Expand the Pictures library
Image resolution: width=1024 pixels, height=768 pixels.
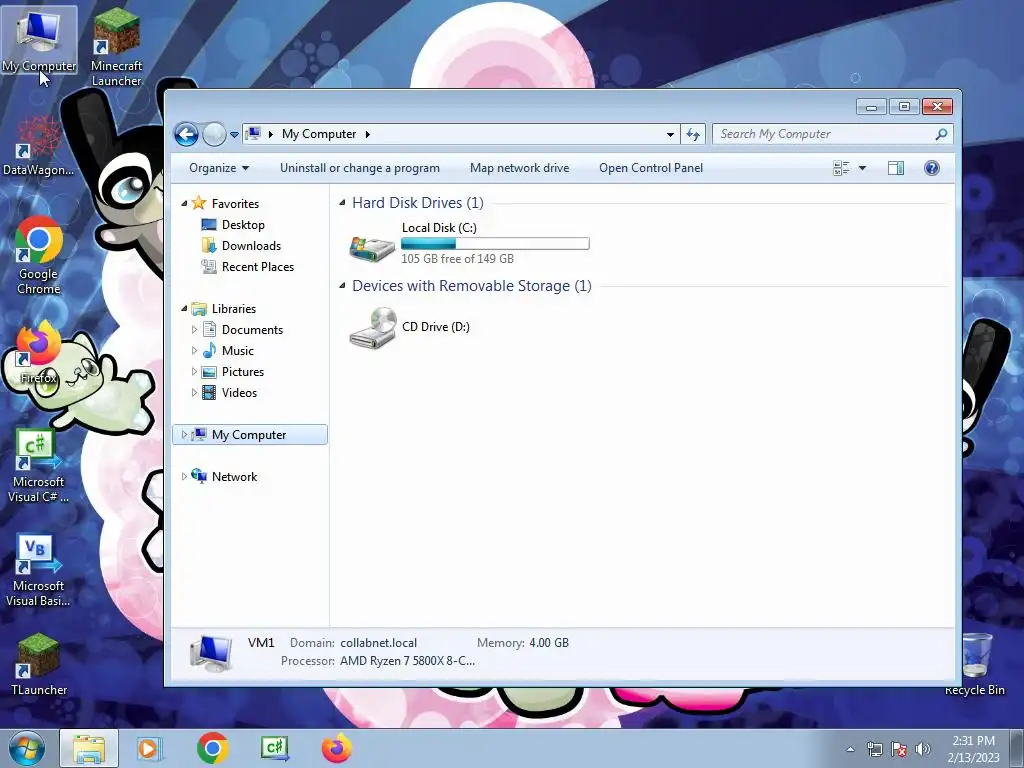coord(194,372)
